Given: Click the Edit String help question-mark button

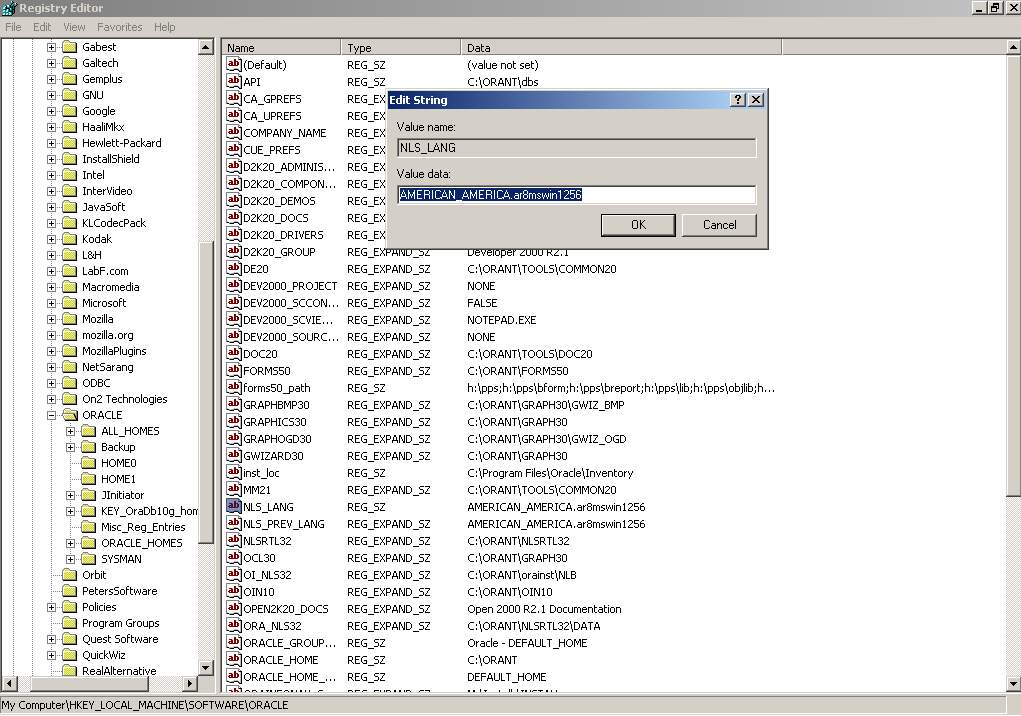Looking at the screenshot, I should [x=738, y=100].
